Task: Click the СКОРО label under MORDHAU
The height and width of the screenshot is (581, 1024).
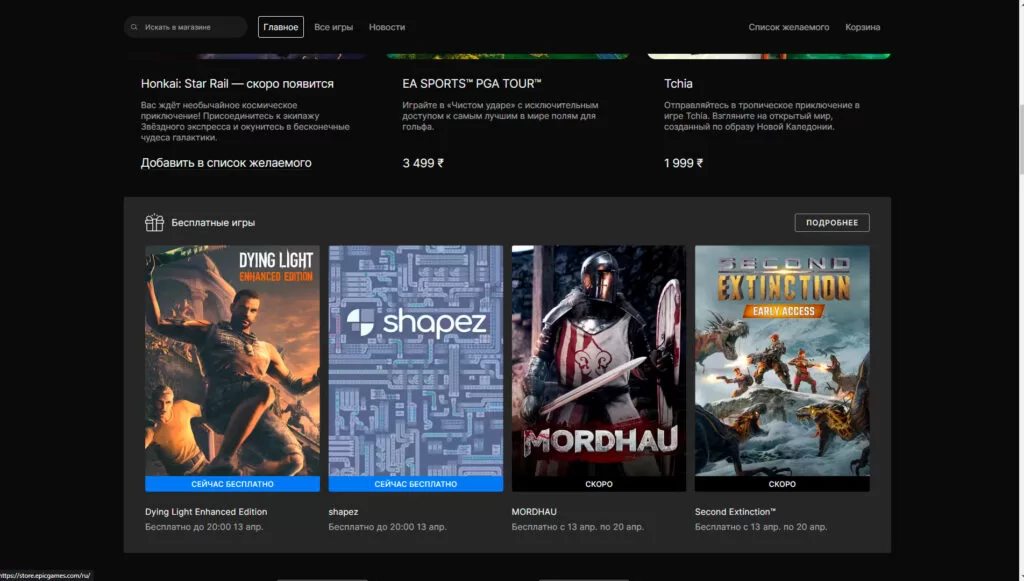Action: [x=598, y=484]
